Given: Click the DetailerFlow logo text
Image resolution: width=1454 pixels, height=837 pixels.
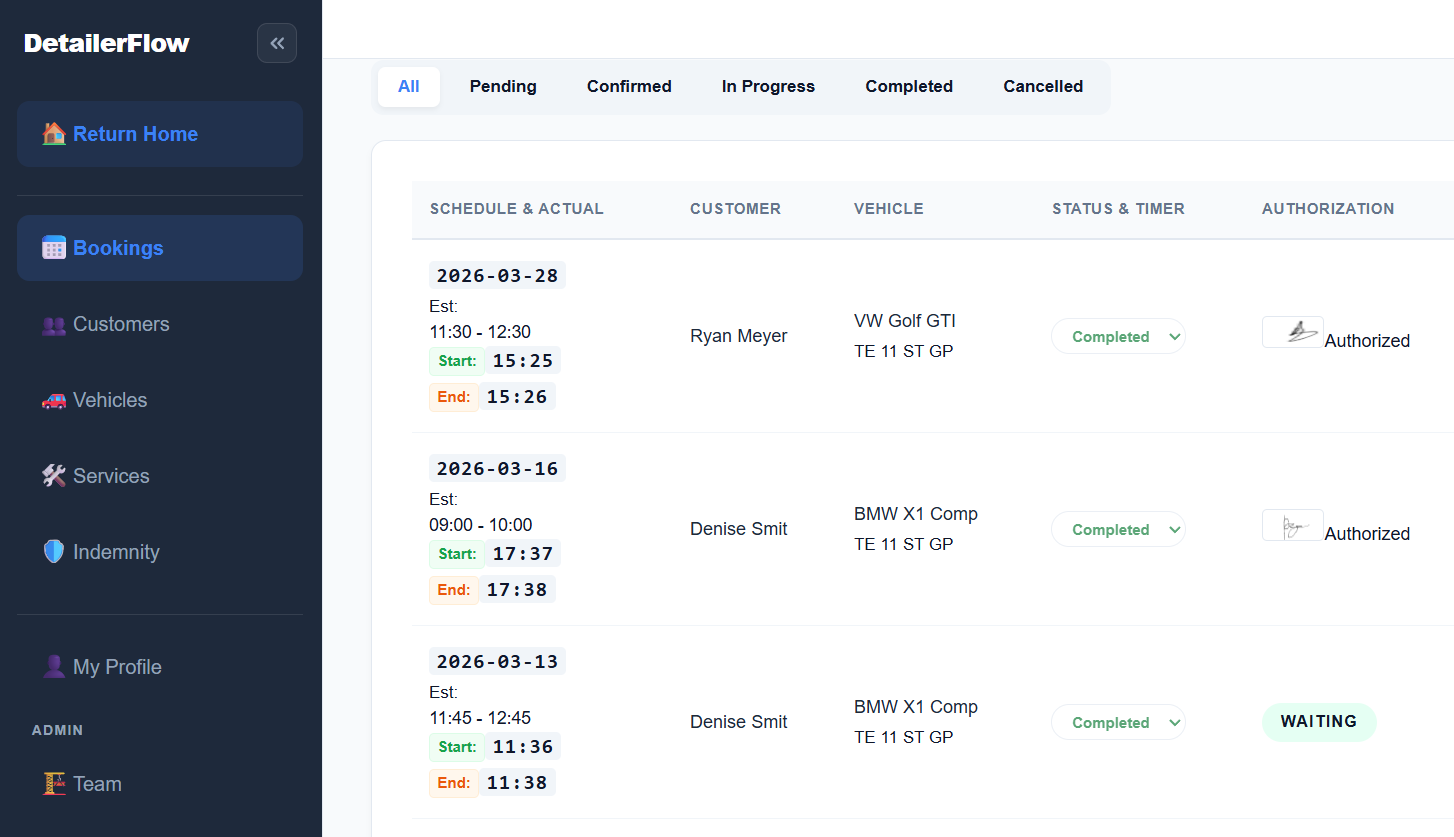Looking at the screenshot, I should point(107,43).
